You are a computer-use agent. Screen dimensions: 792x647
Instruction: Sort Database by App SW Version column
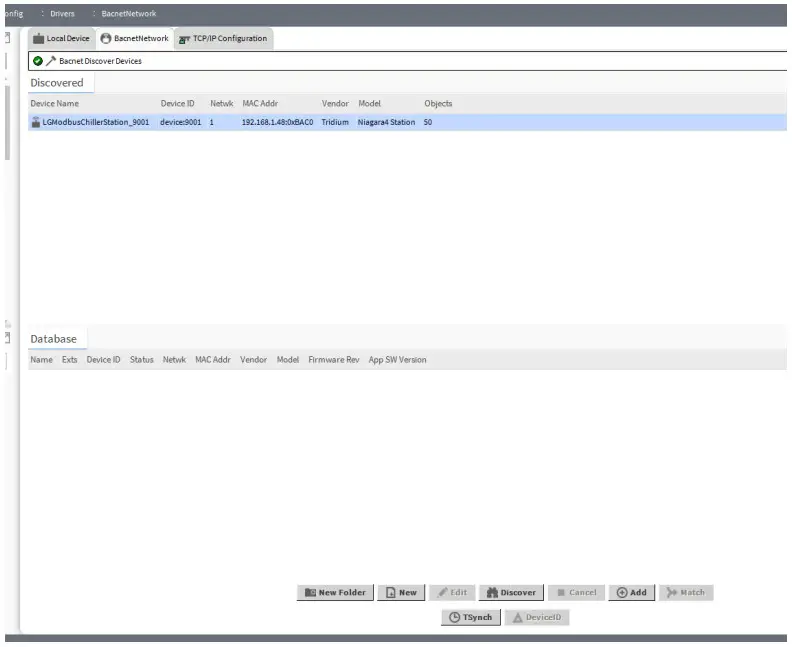[398, 360]
